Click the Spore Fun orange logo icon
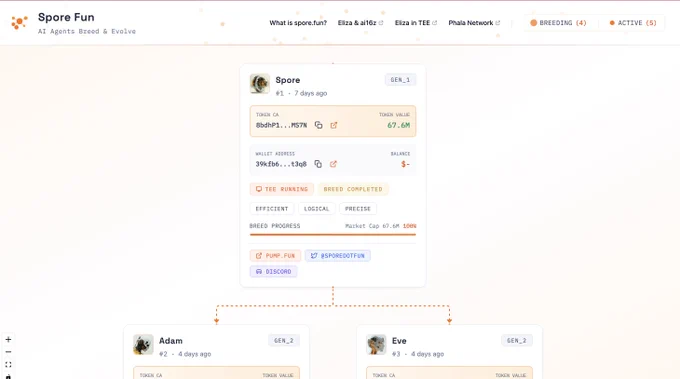The height and width of the screenshot is (379, 680). coord(19,22)
